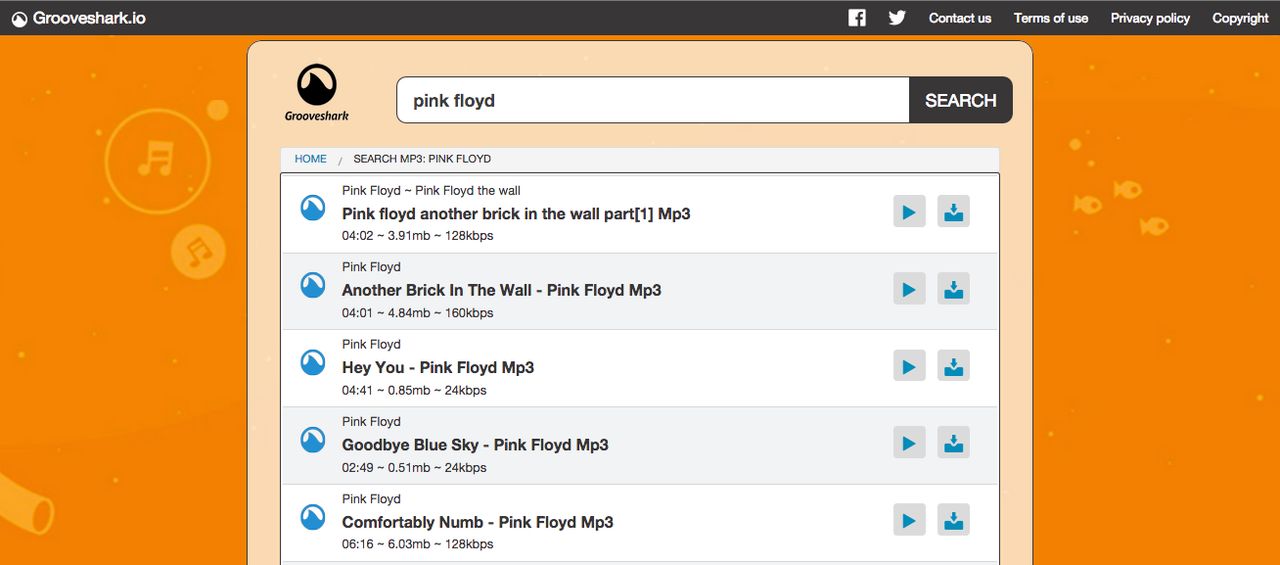Open Contact us page
This screenshot has height=565, width=1280.
[x=960, y=18]
